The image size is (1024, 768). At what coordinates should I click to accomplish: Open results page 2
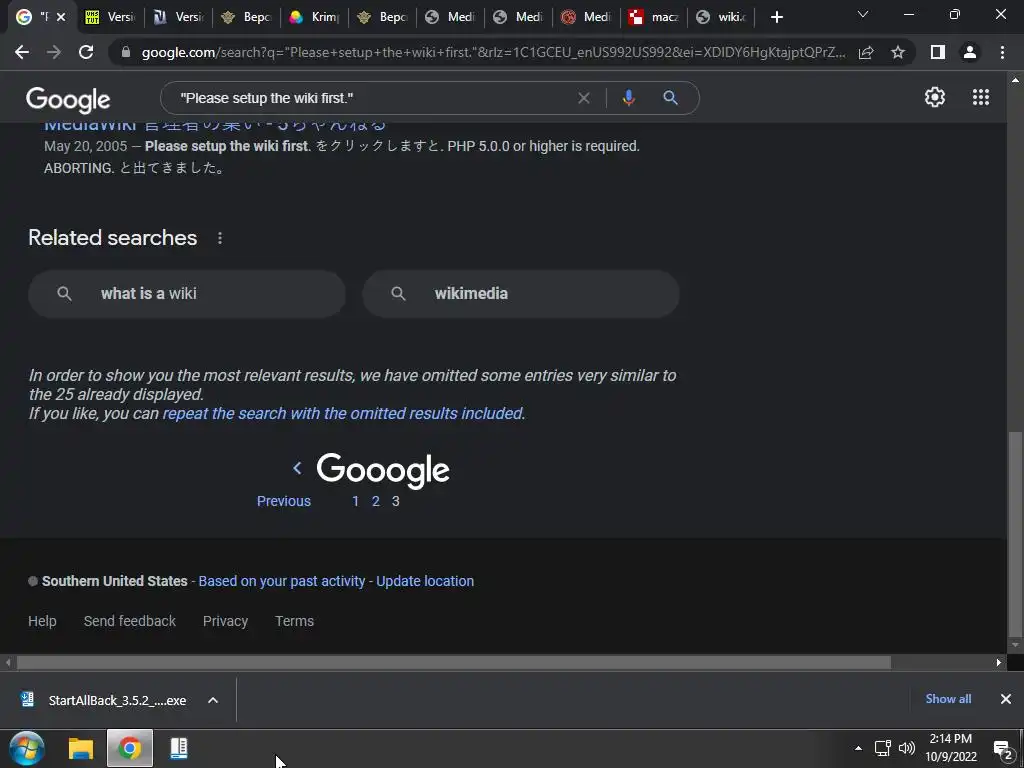(x=376, y=501)
